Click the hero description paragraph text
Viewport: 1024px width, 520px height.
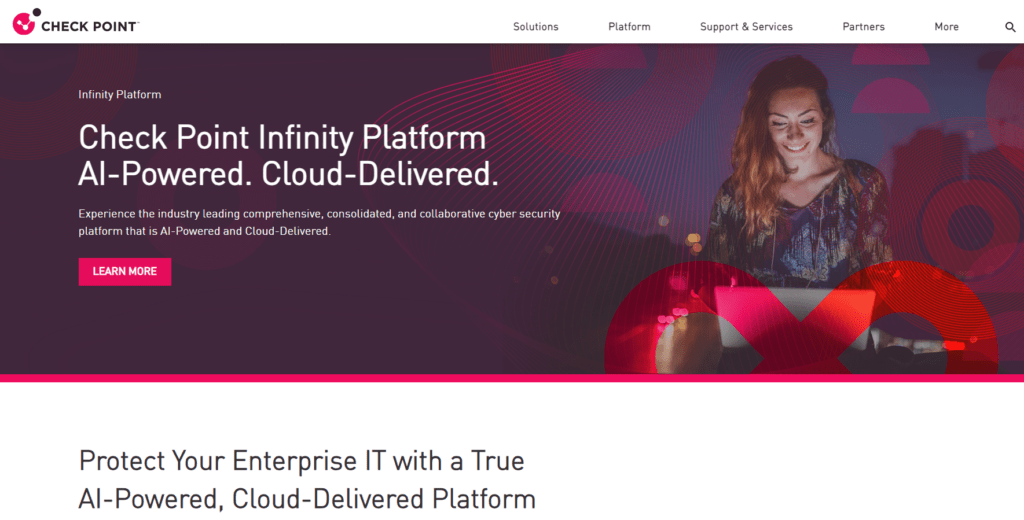click(x=319, y=222)
